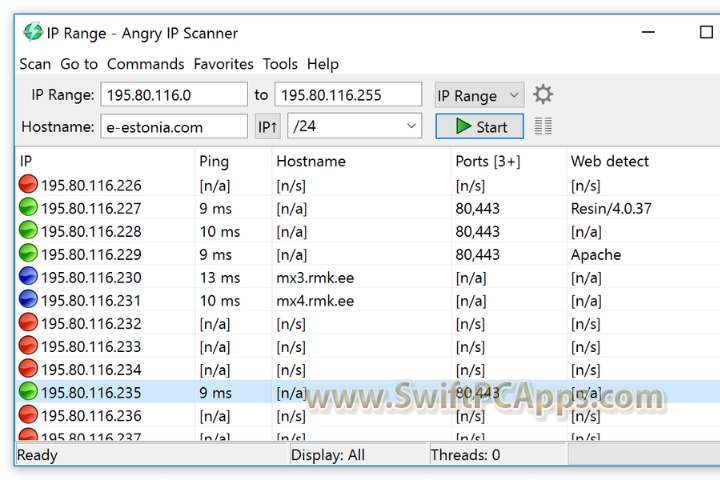The image size is (720, 480).
Task: Open the Go to menu
Action: click(x=79, y=64)
